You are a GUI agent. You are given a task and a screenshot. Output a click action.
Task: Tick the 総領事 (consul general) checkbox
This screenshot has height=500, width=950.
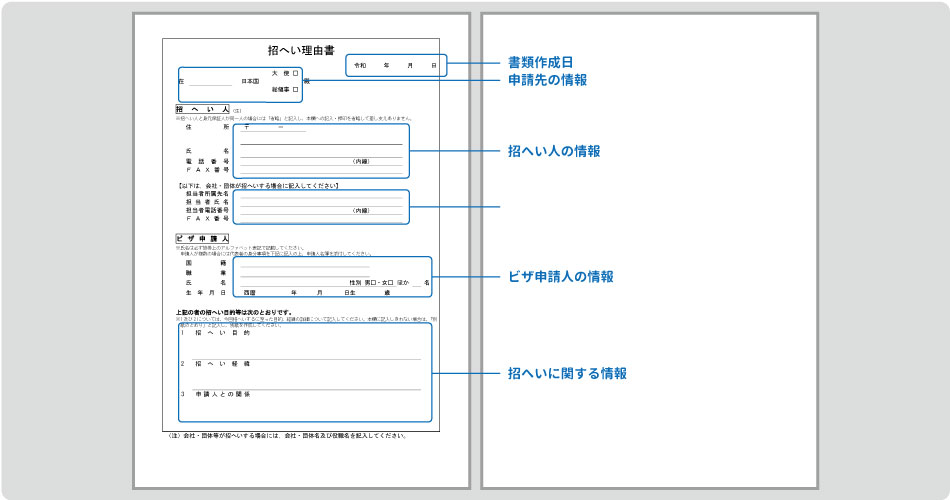click(x=295, y=89)
